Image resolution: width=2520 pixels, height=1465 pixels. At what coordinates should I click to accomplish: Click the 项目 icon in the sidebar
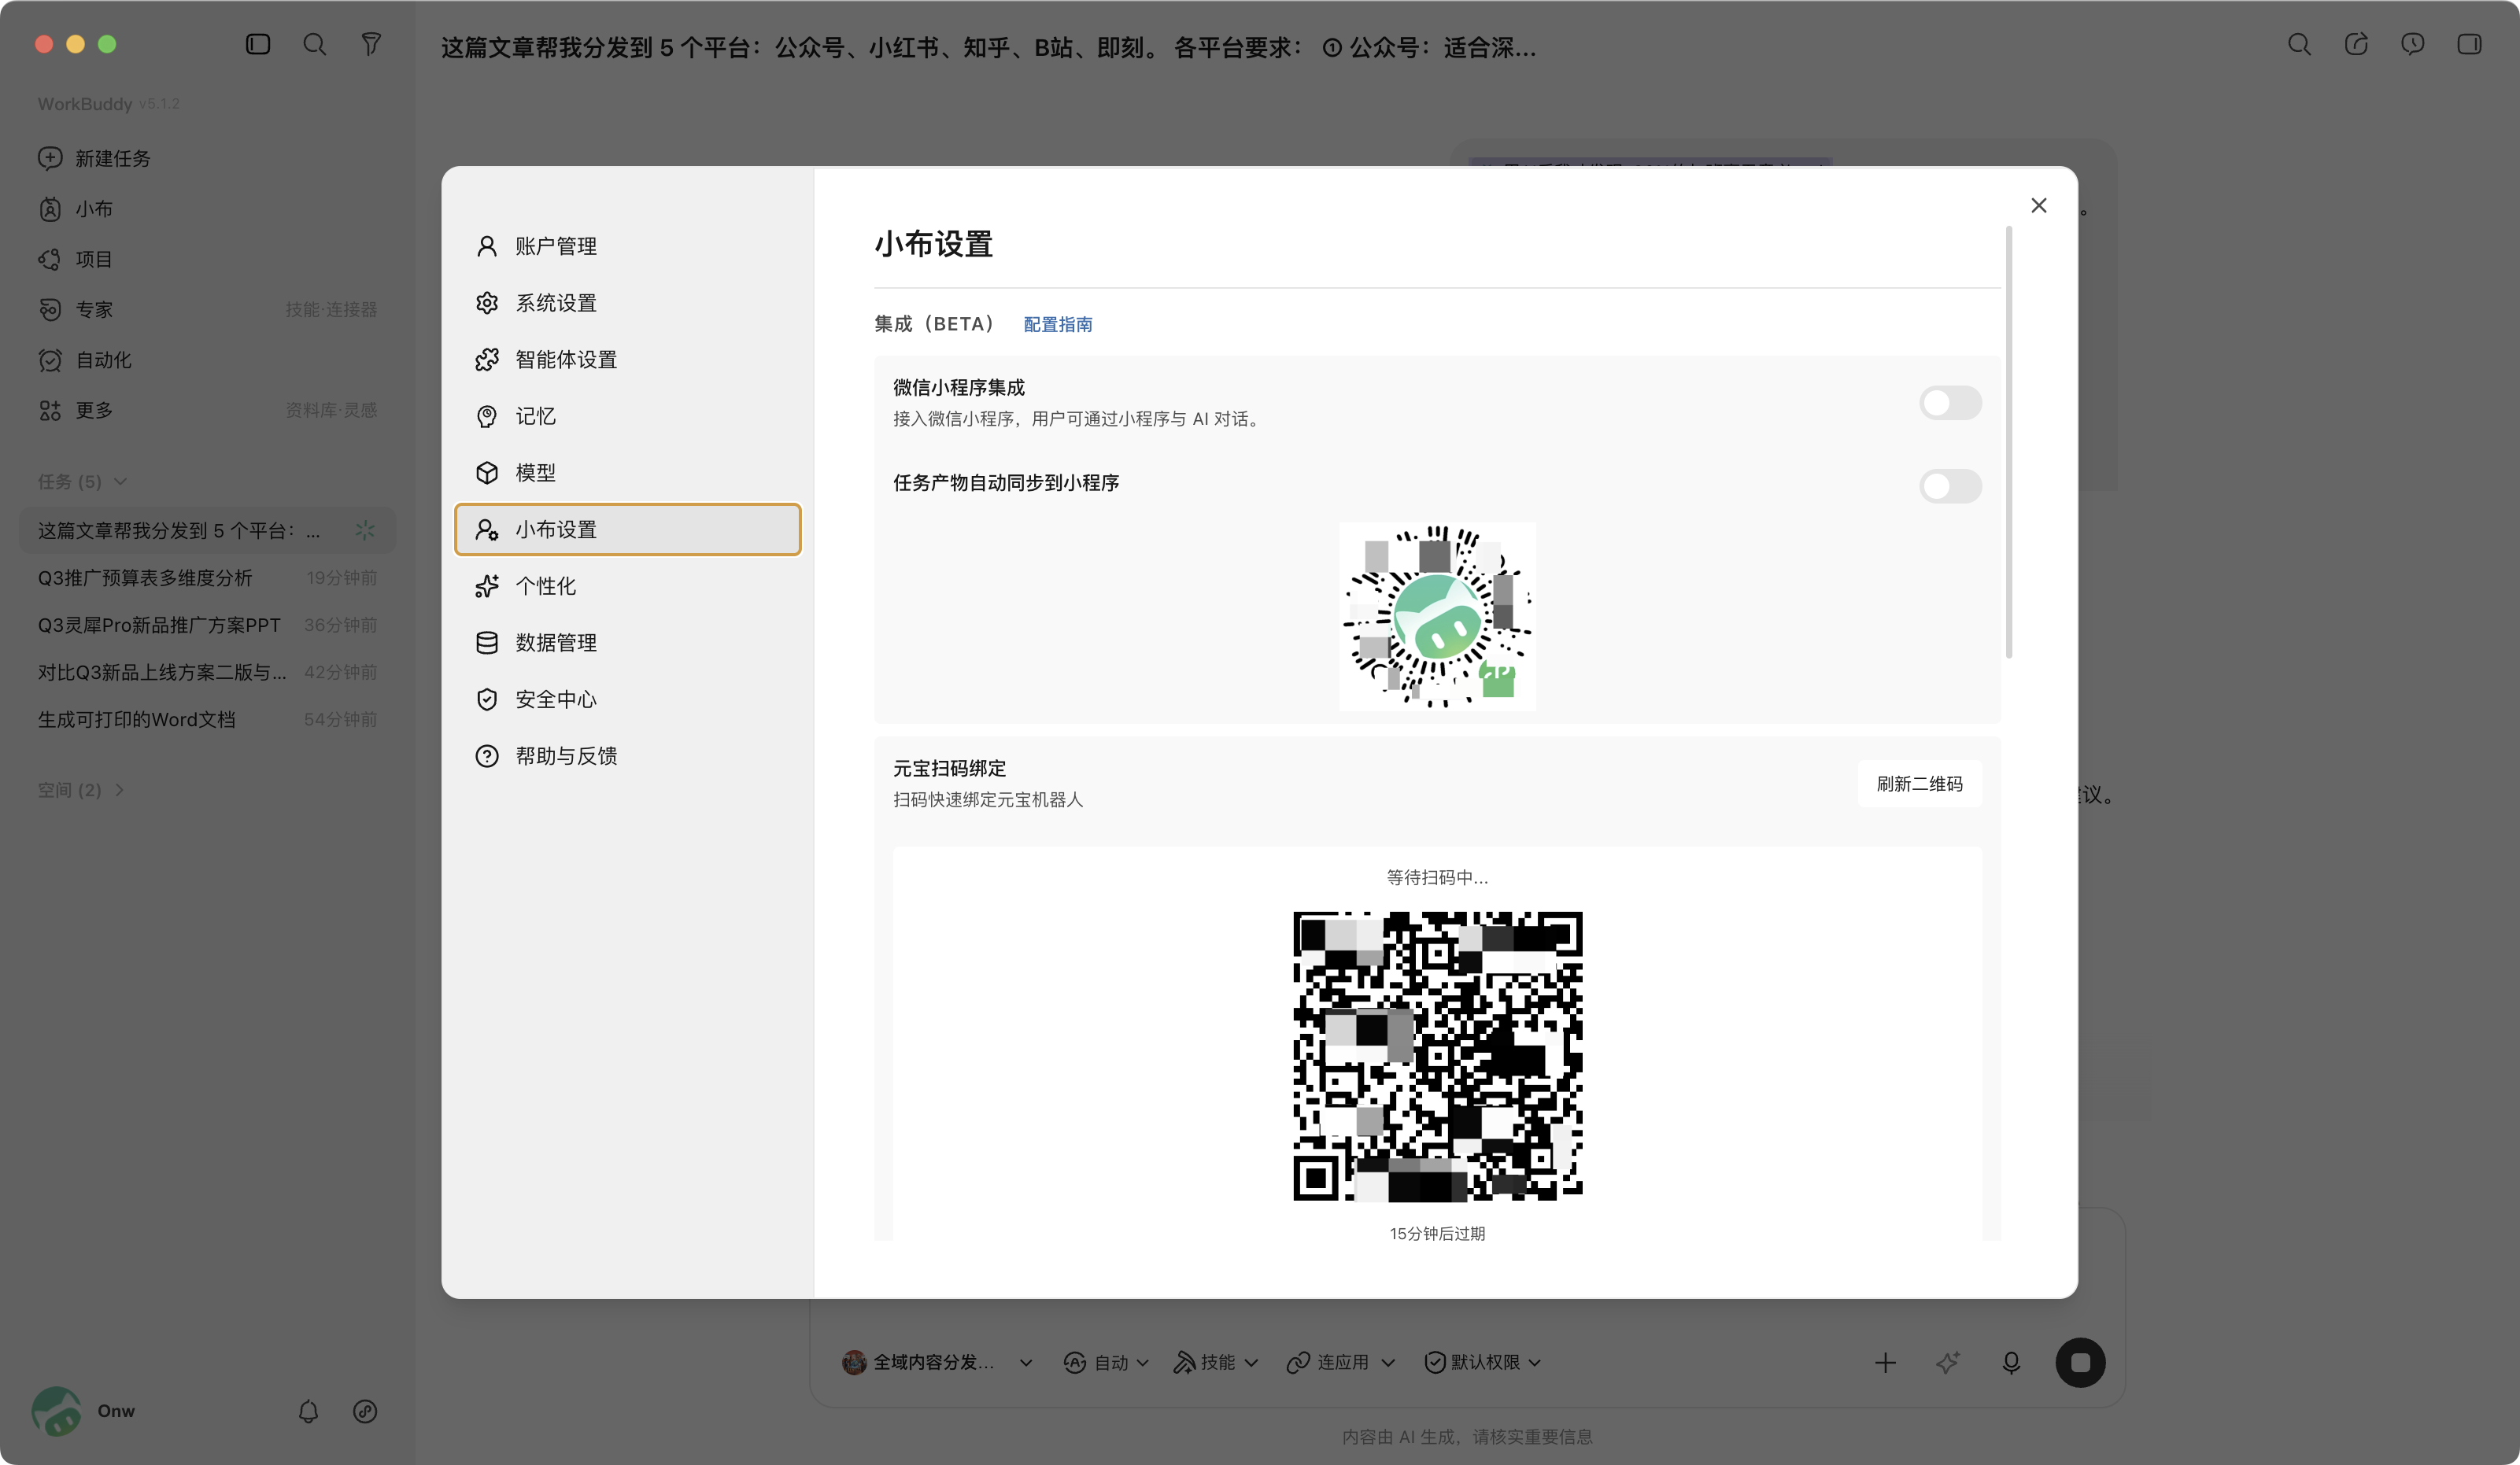coord(50,259)
